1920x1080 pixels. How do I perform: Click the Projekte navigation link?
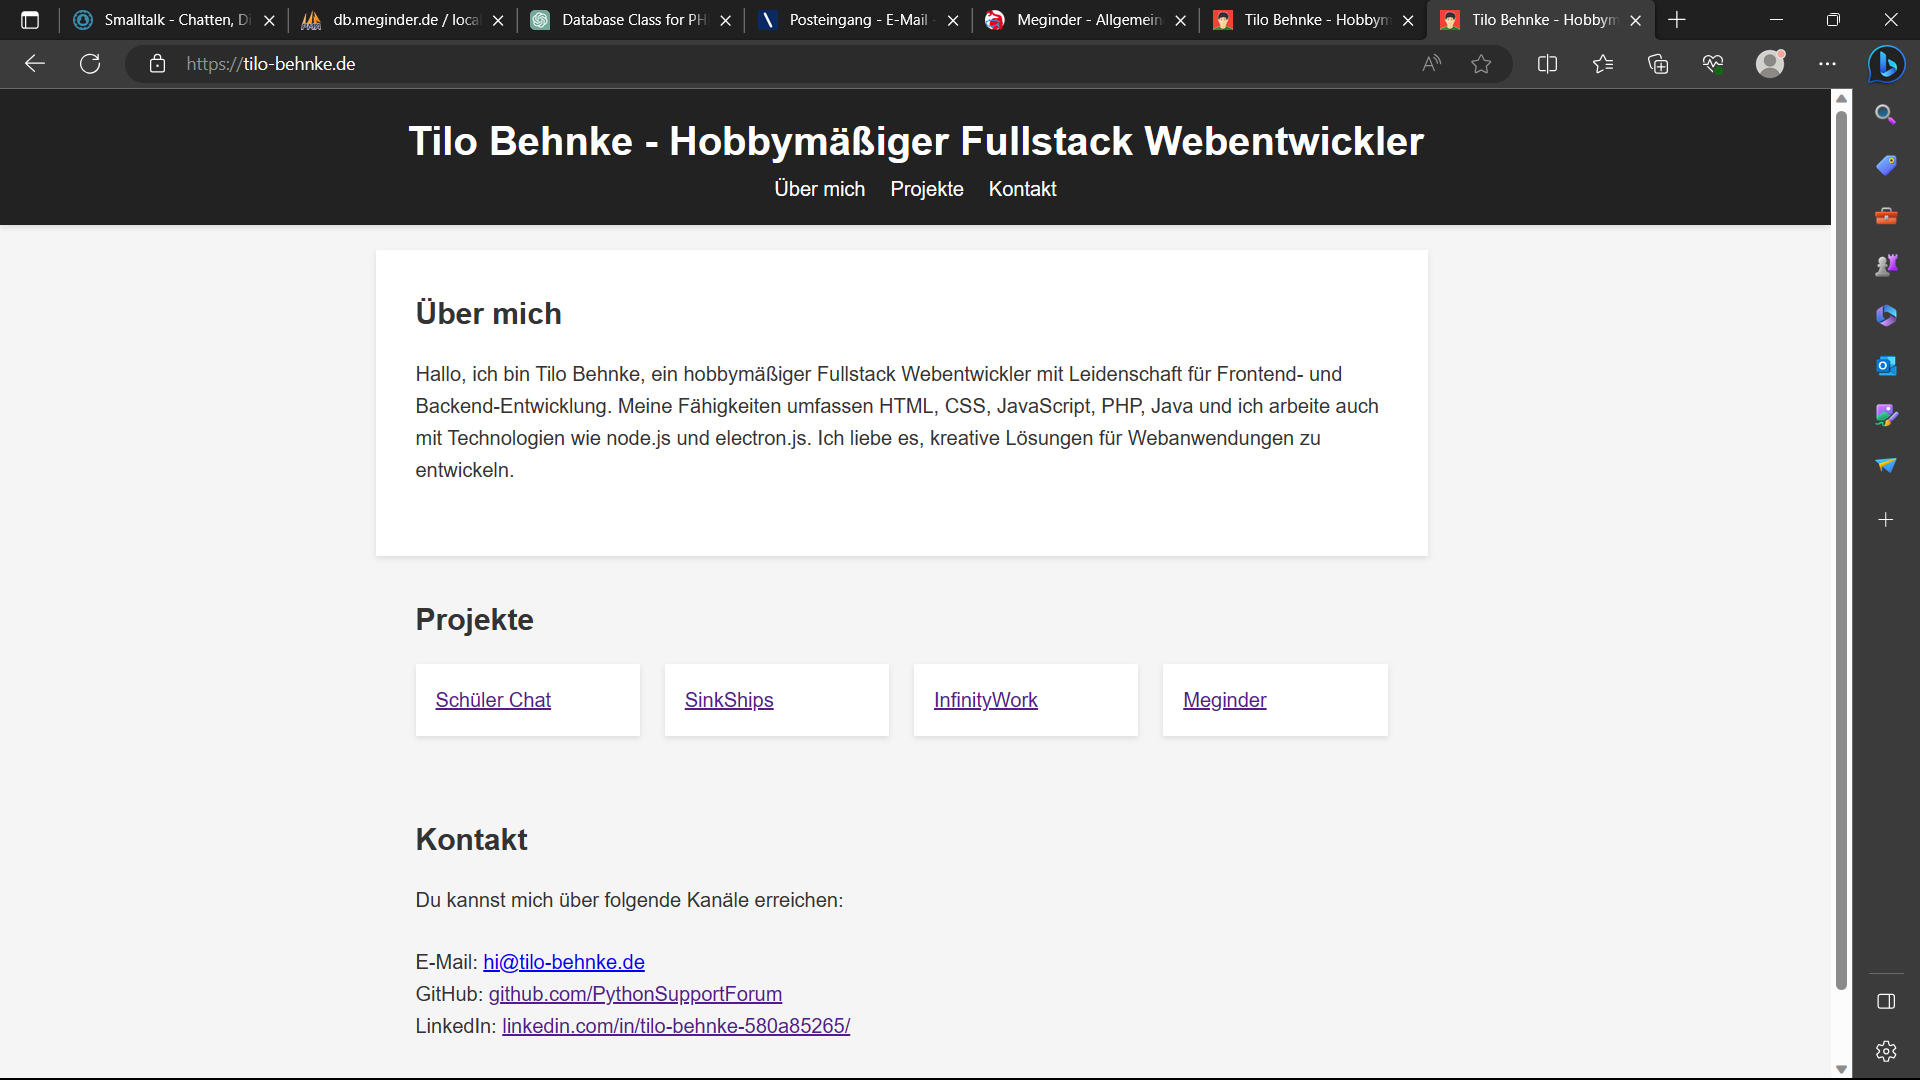point(926,189)
